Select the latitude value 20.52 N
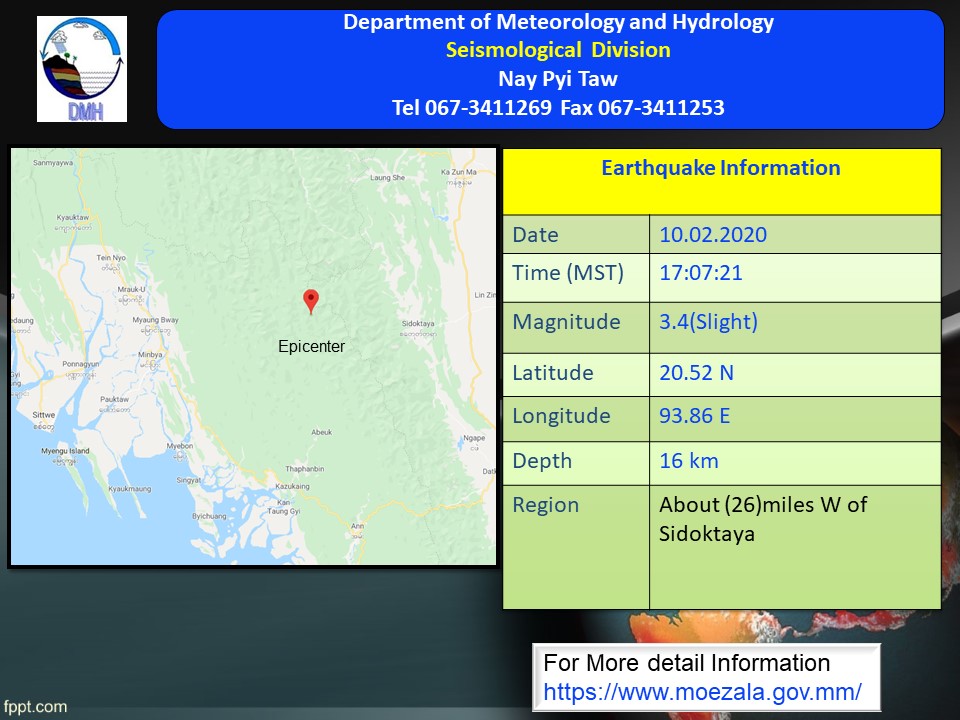Image resolution: width=960 pixels, height=720 pixels. tap(696, 373)
